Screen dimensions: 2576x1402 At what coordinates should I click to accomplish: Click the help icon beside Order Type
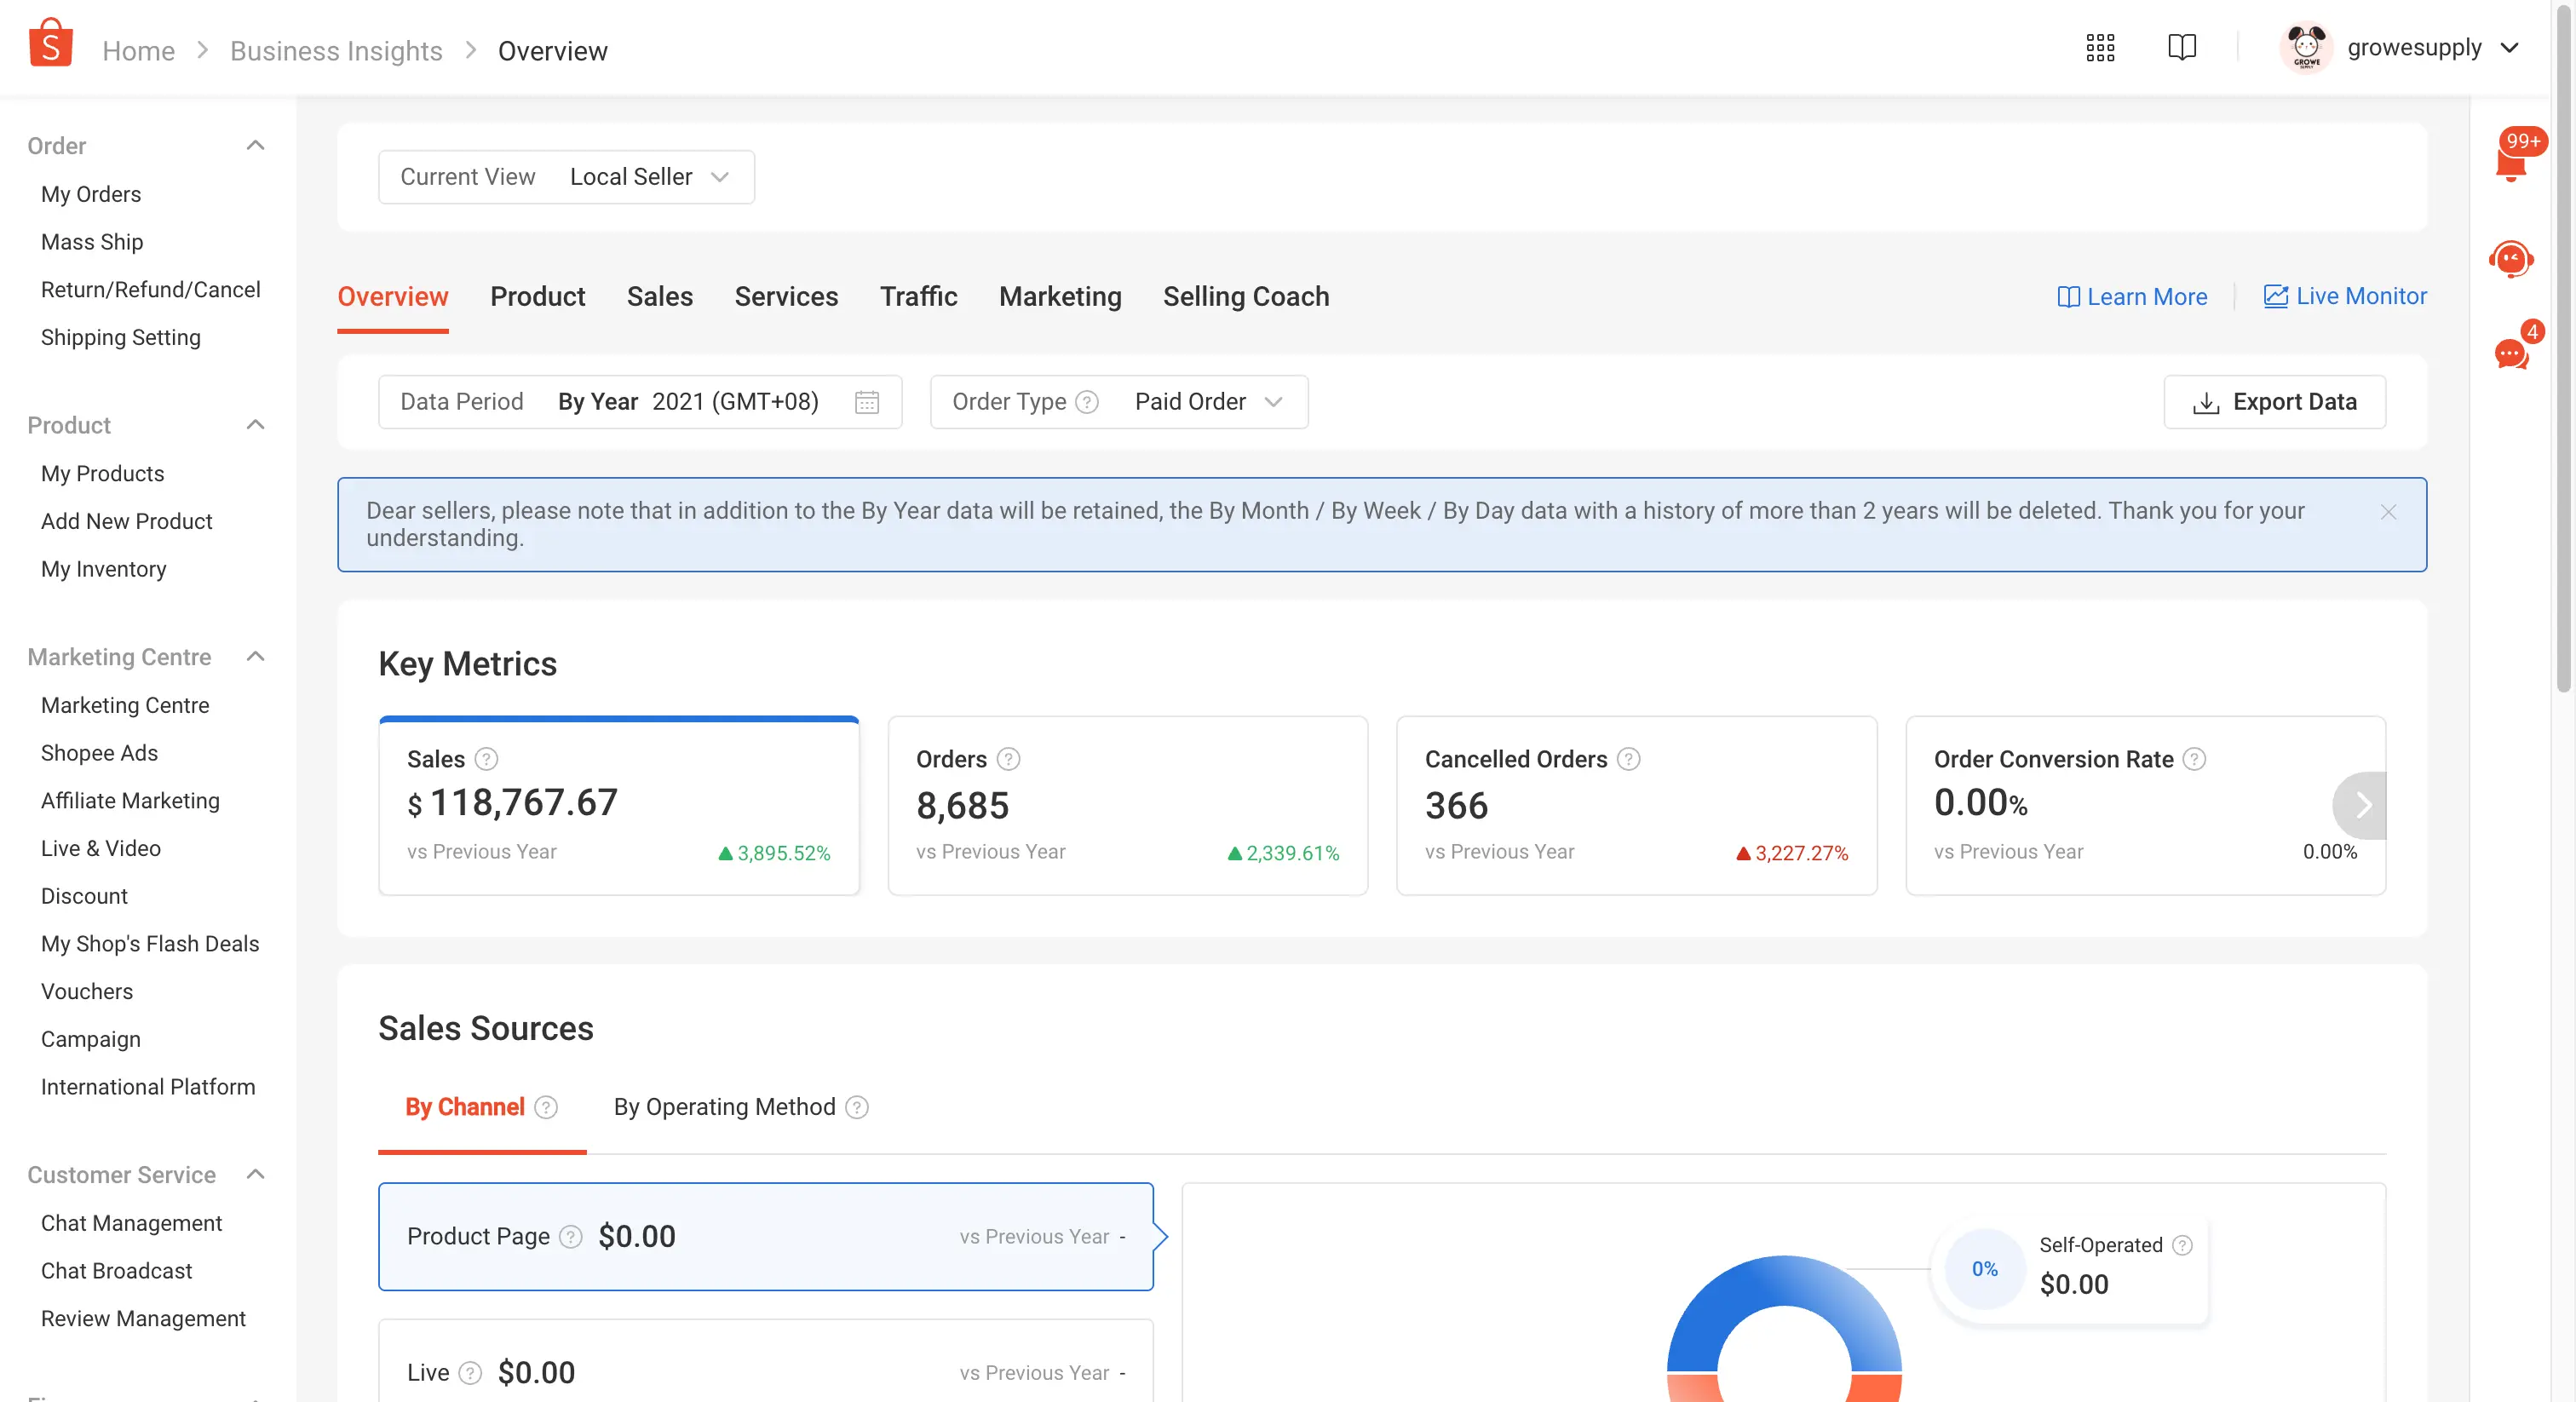(1087, 402)
